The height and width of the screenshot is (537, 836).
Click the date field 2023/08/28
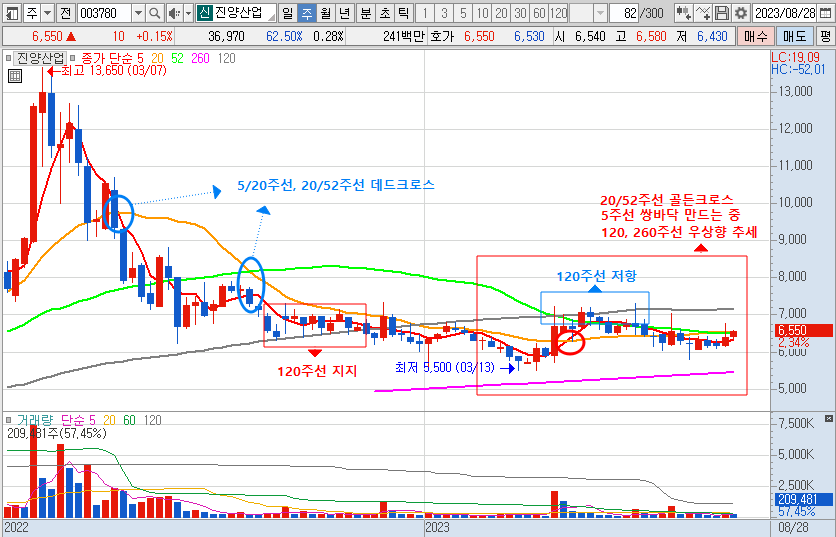(785, 13)
